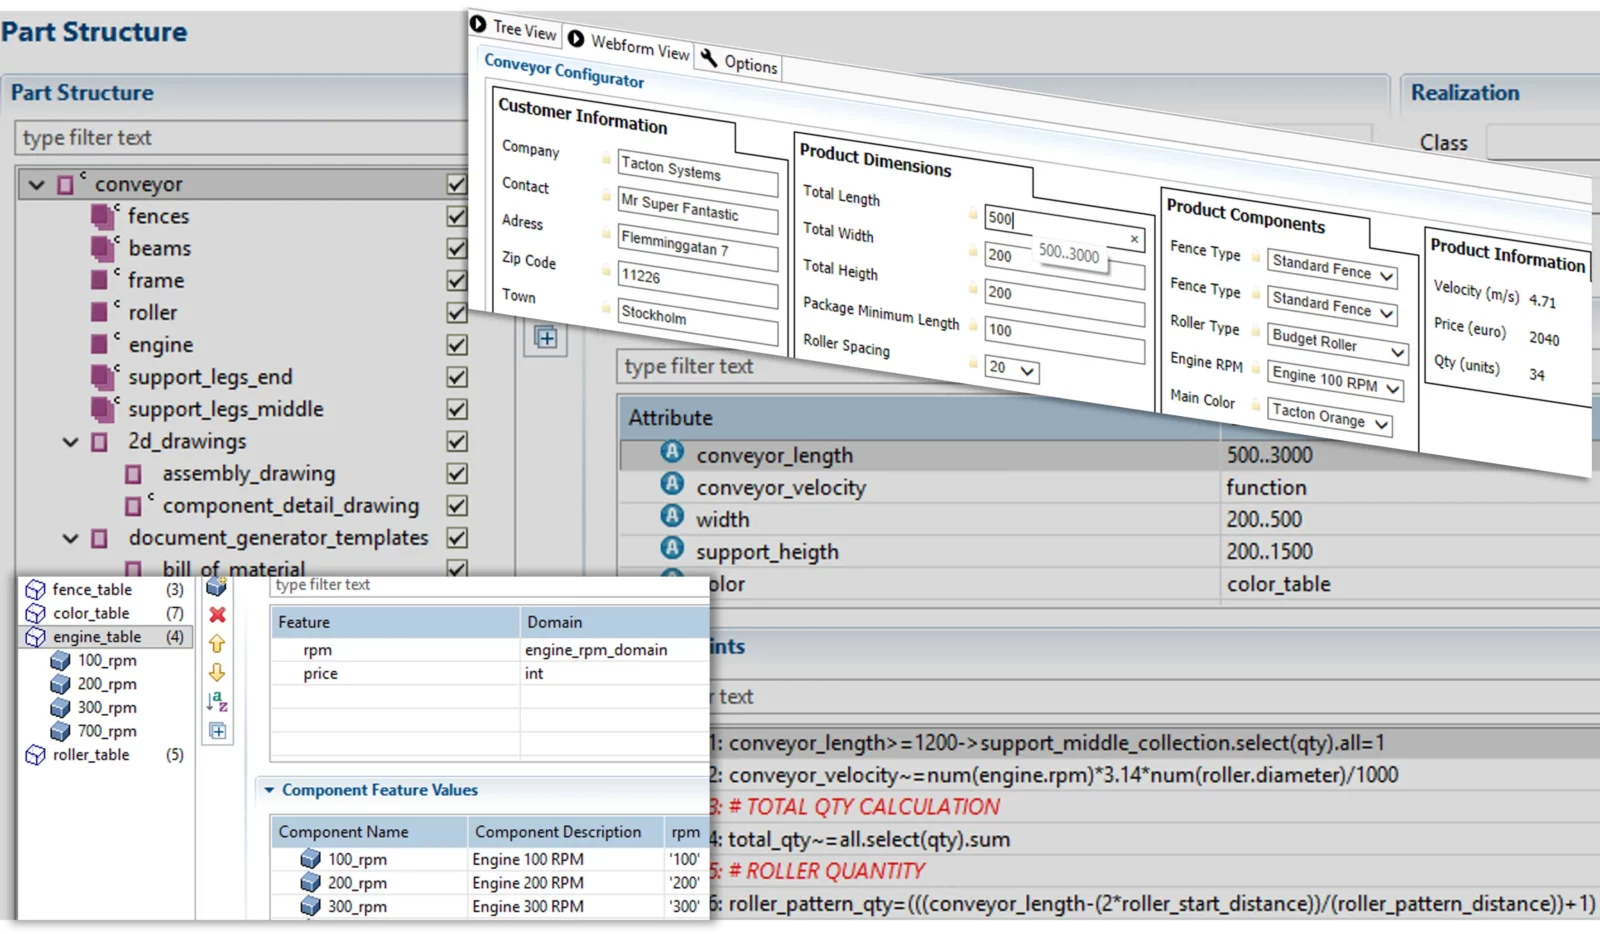
Task: Click the conveyor_length attribute icon
Action: (672, 452)
